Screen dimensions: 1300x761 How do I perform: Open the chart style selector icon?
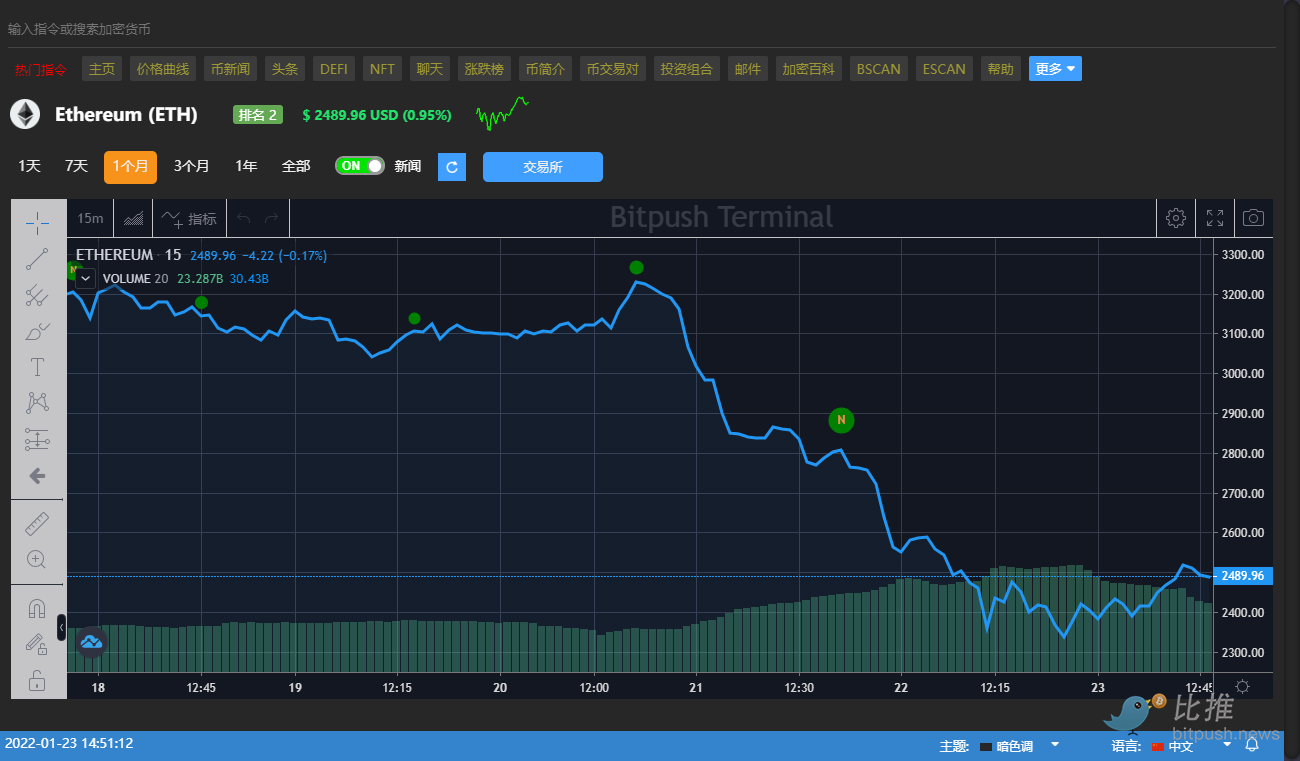(133, 218)
